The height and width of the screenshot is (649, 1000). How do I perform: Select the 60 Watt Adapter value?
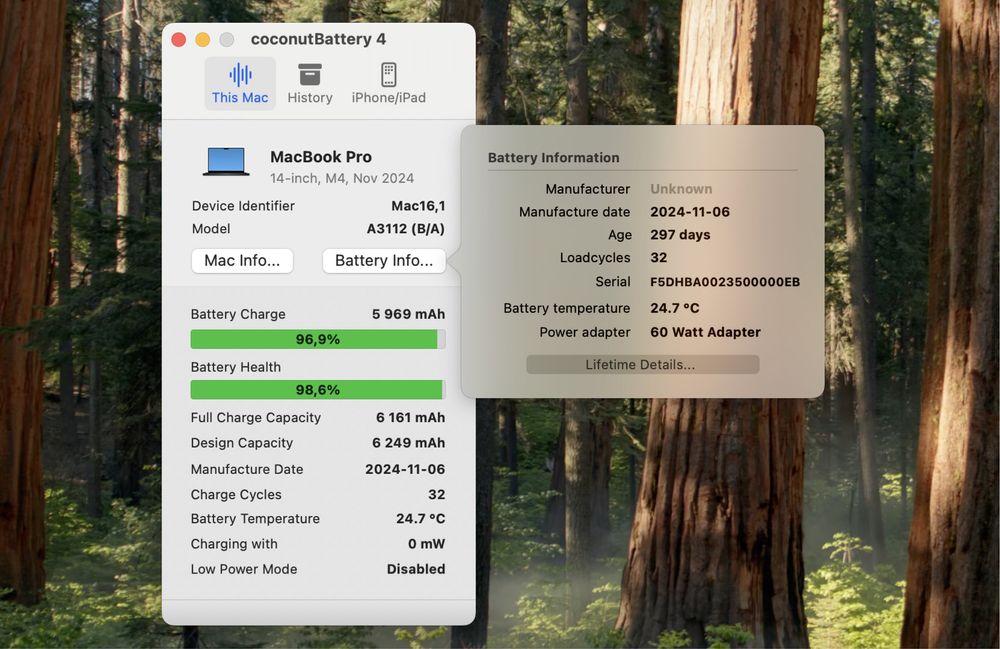point(705,333)
